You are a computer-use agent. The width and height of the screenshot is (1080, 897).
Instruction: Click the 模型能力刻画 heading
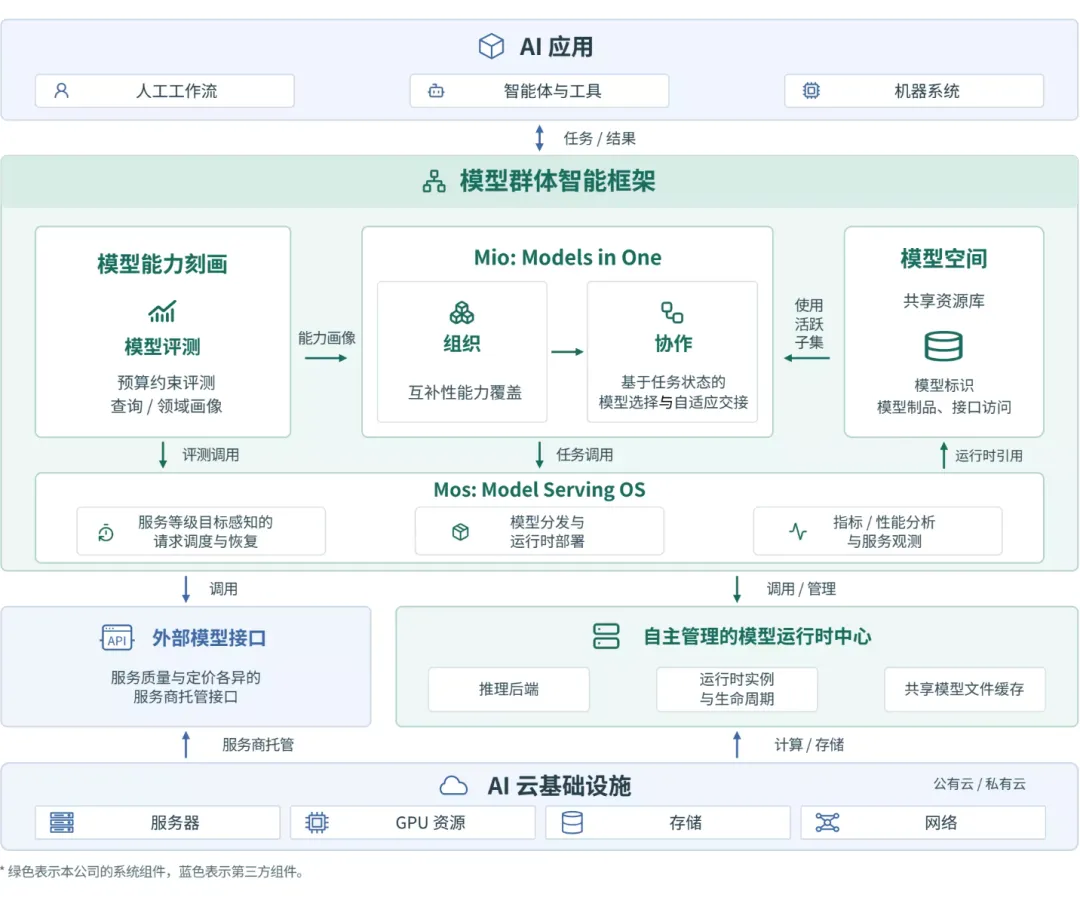pyautogui.click(x=163, y=264)
